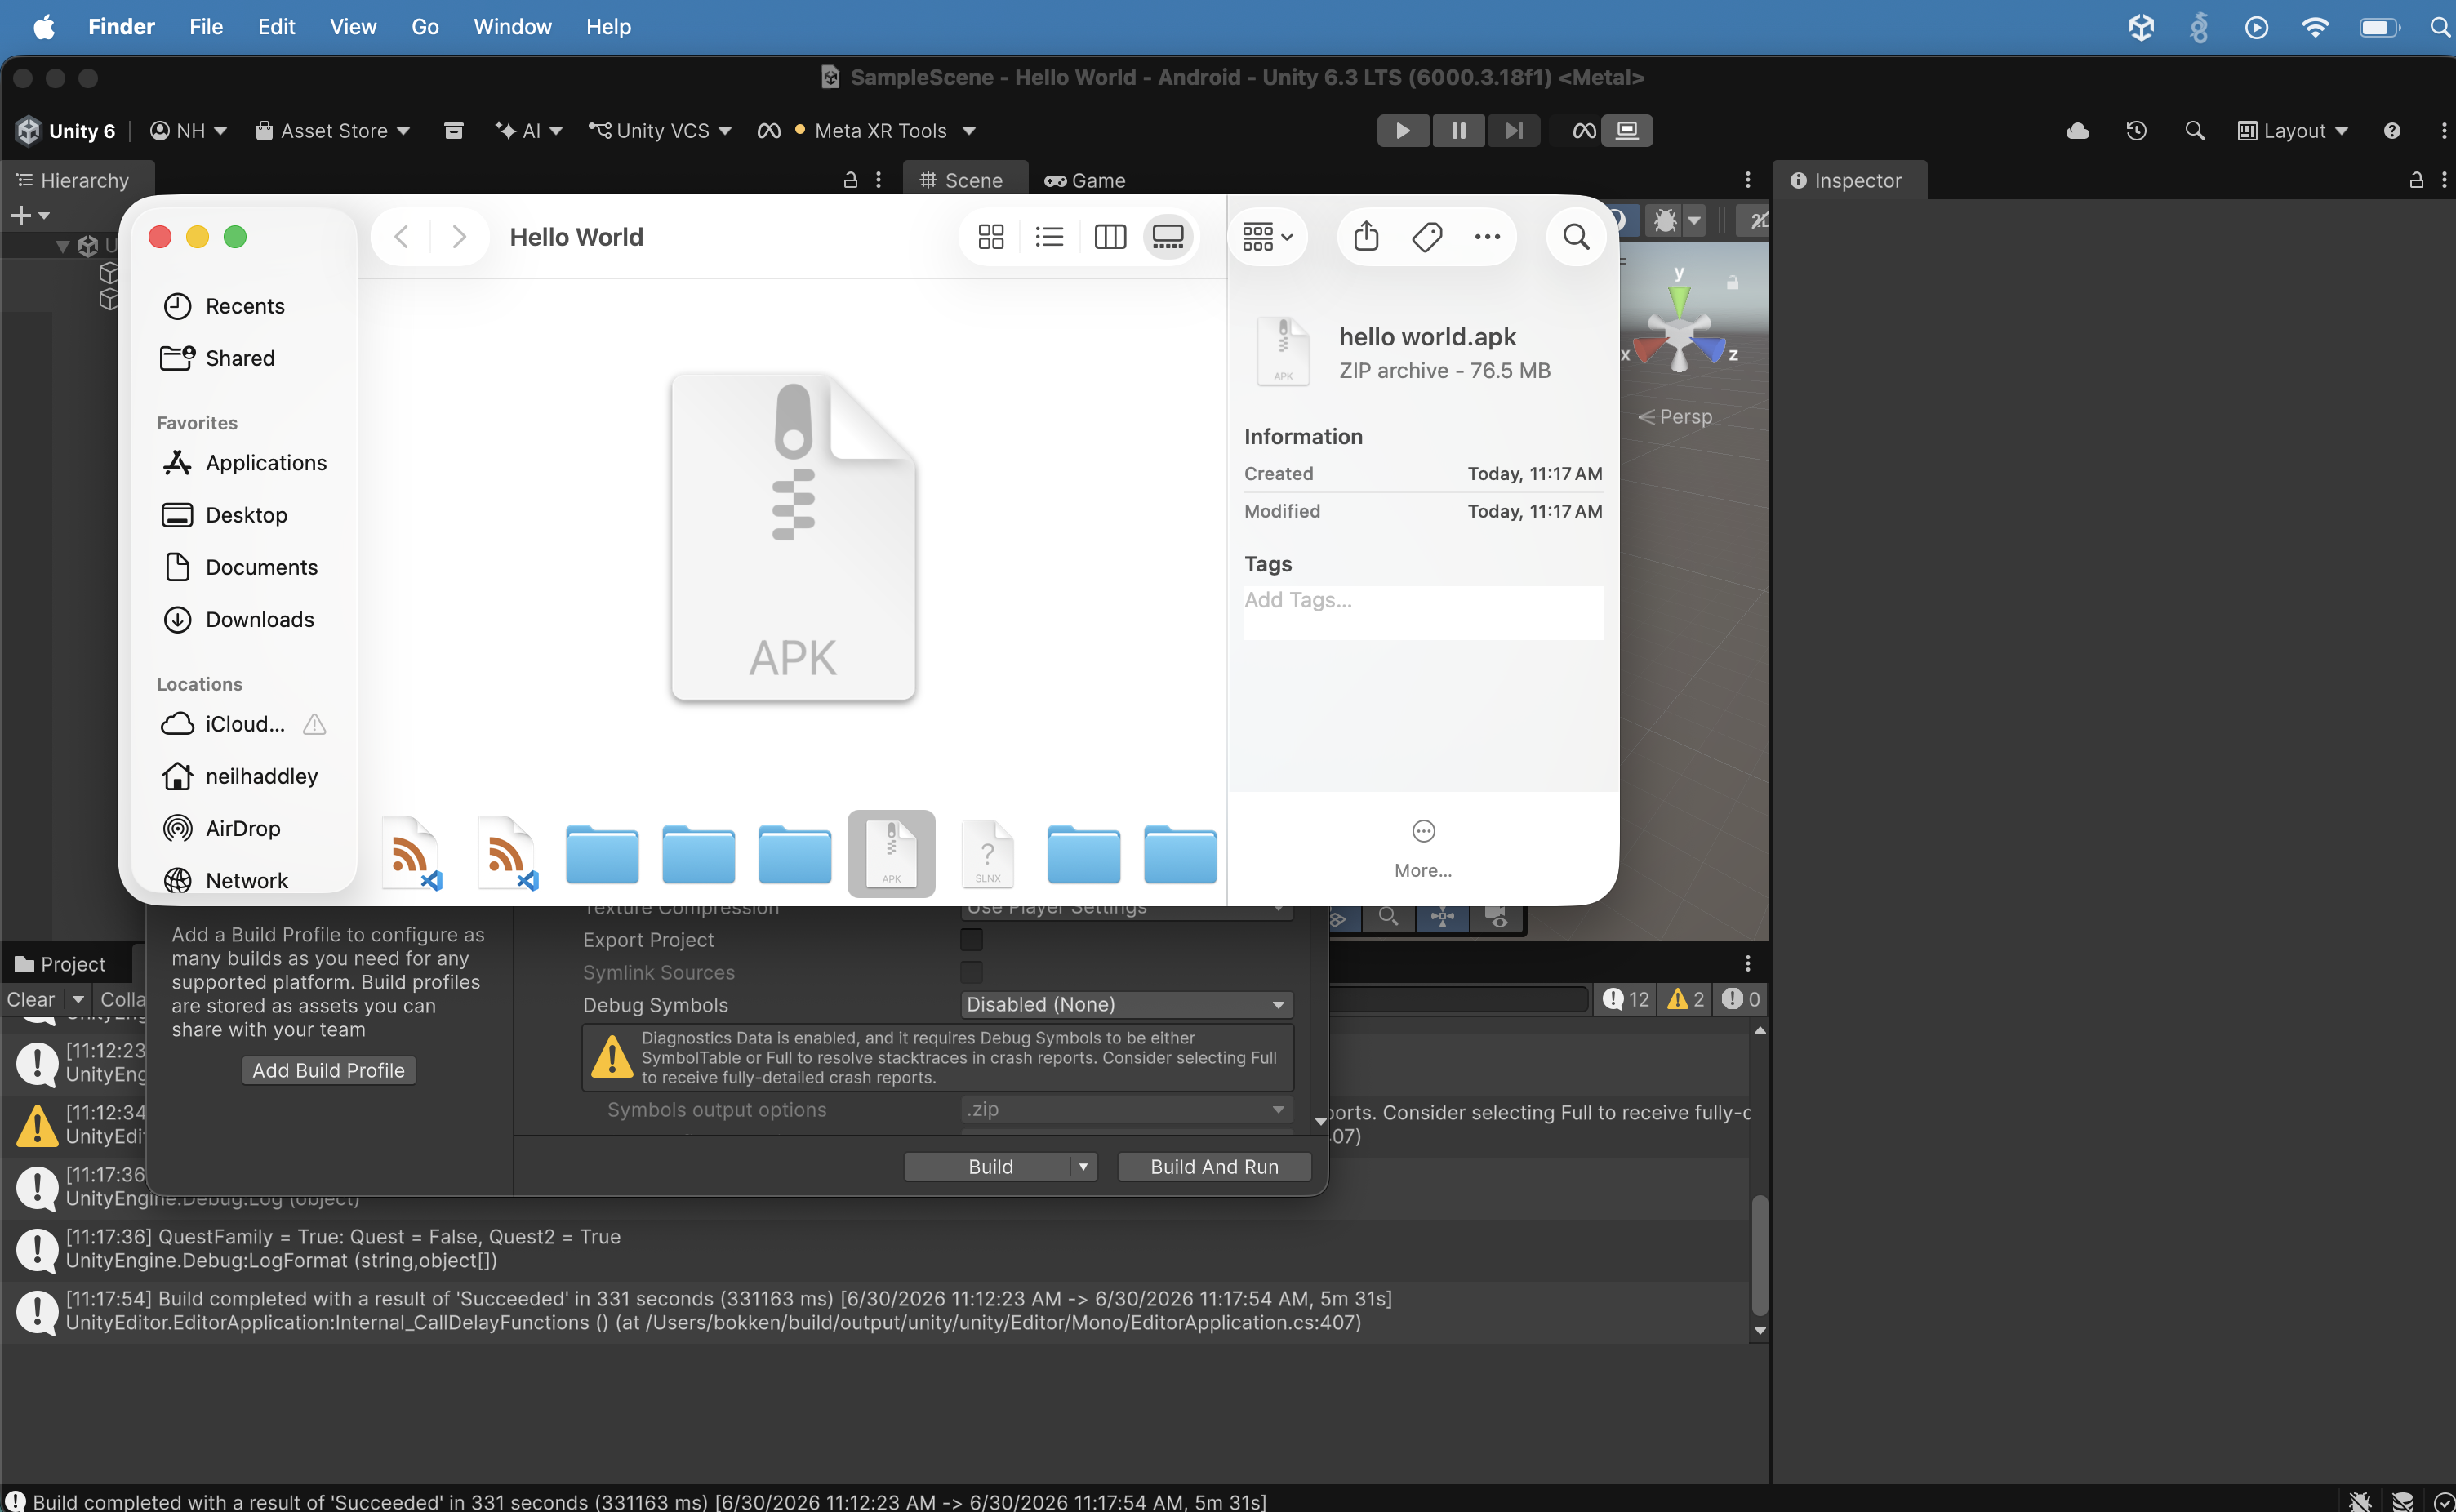Click the Unity Play button
2456x1512 pixels.
[x=1403, y=131]
